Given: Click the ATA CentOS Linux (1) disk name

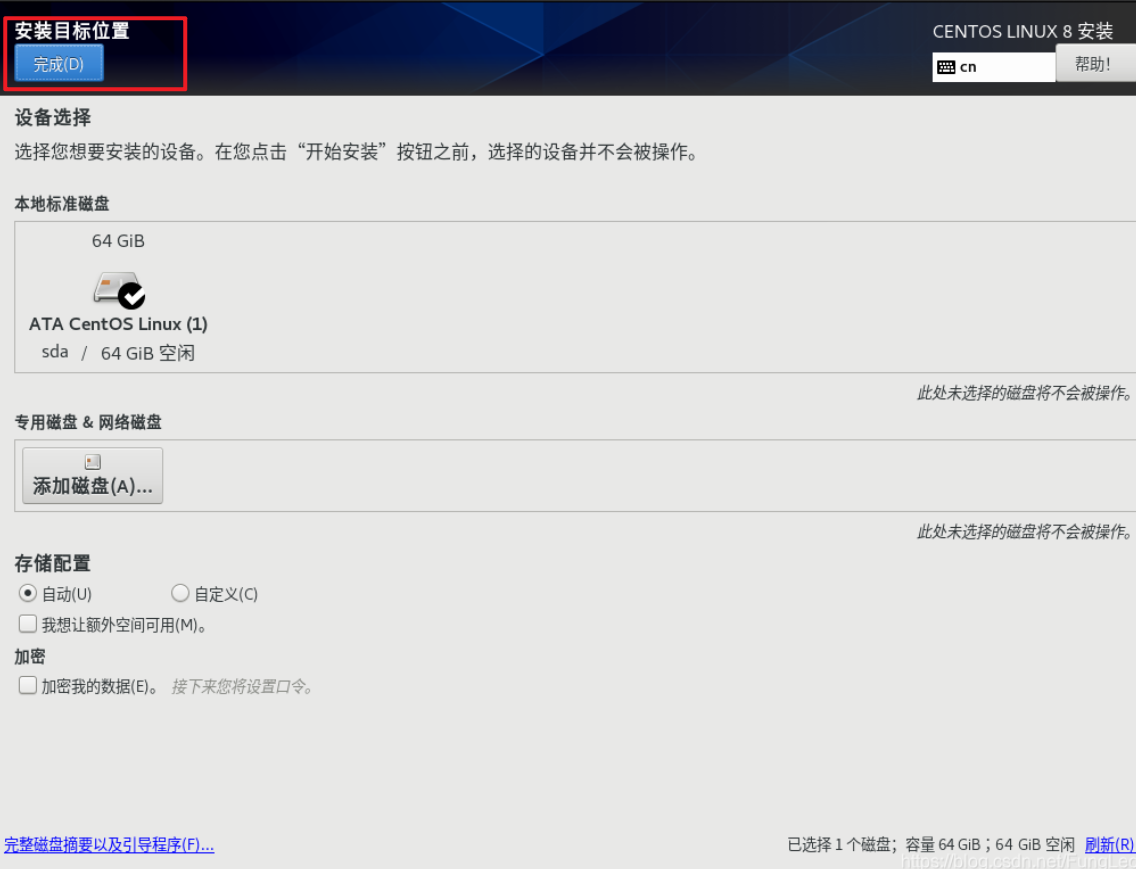Looking at the screenshot, I should click(x=118, y=324).
